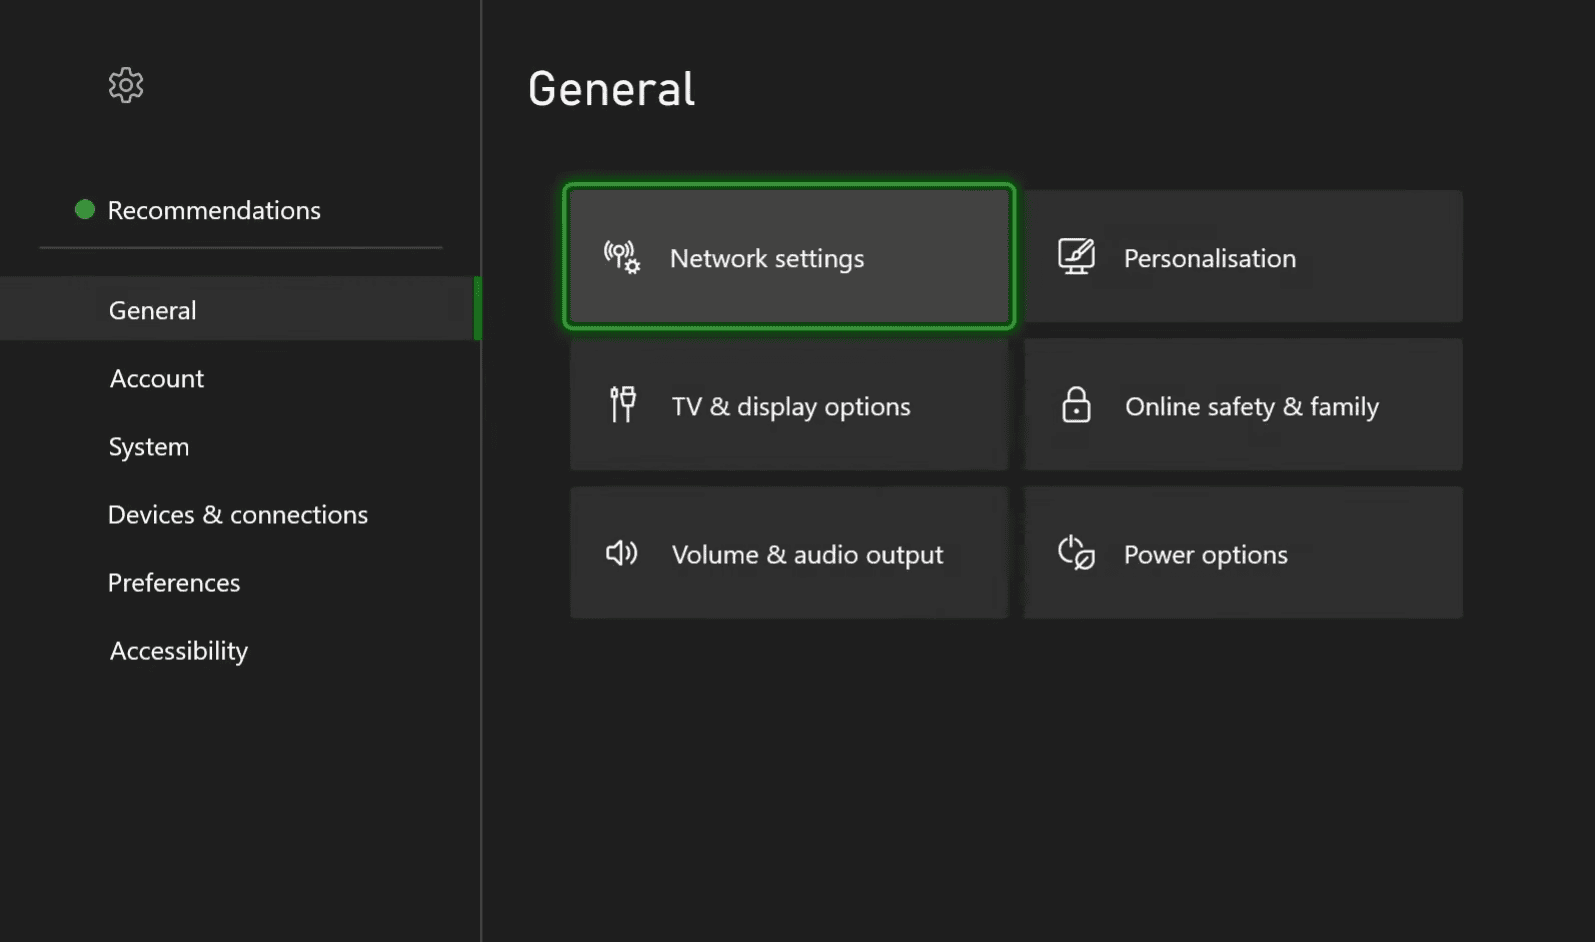Viewport: 1595px width, 942px height.
Task: Click the Power options leaf icon
Action: pos(1076,553)
